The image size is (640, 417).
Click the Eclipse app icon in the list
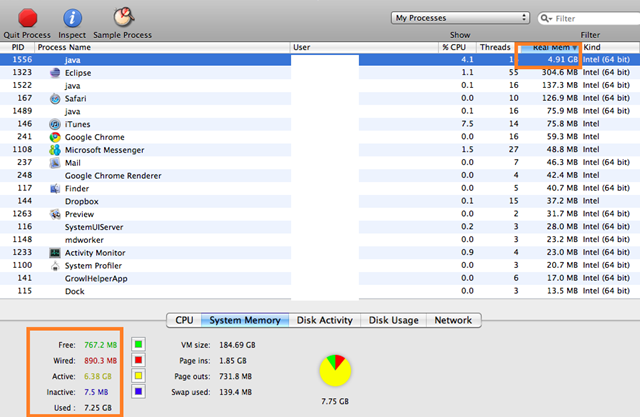point(55,73)
